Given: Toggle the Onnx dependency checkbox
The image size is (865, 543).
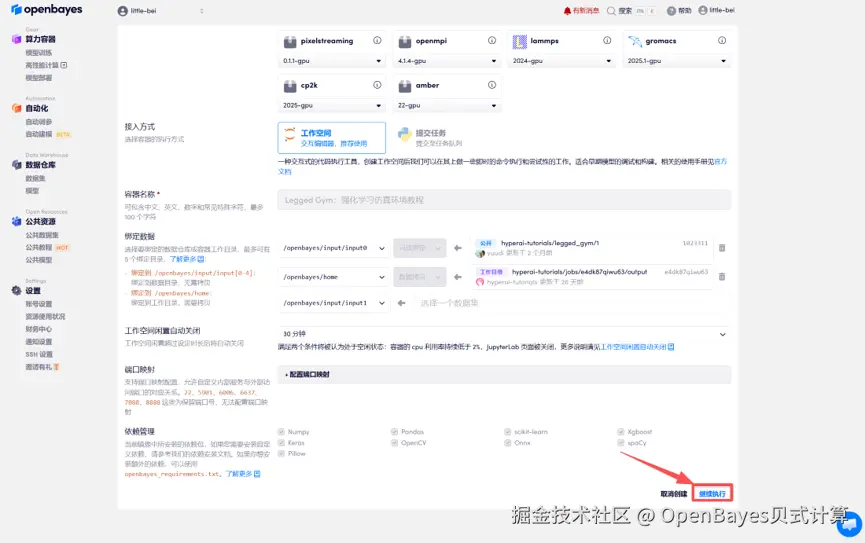Looking at the screenshot, I should [508, 443].
